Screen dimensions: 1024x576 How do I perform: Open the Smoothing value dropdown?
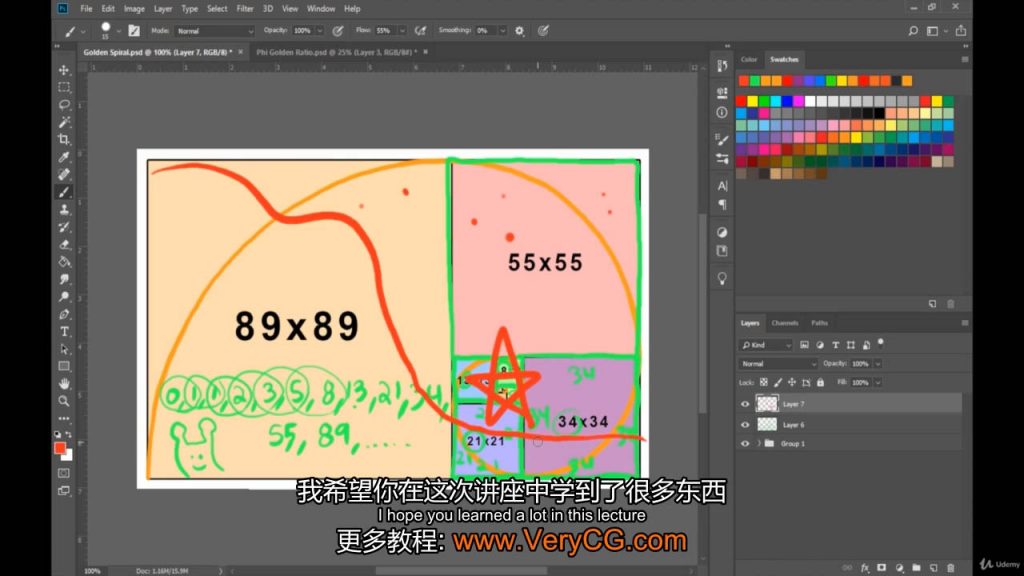(502, 31)
